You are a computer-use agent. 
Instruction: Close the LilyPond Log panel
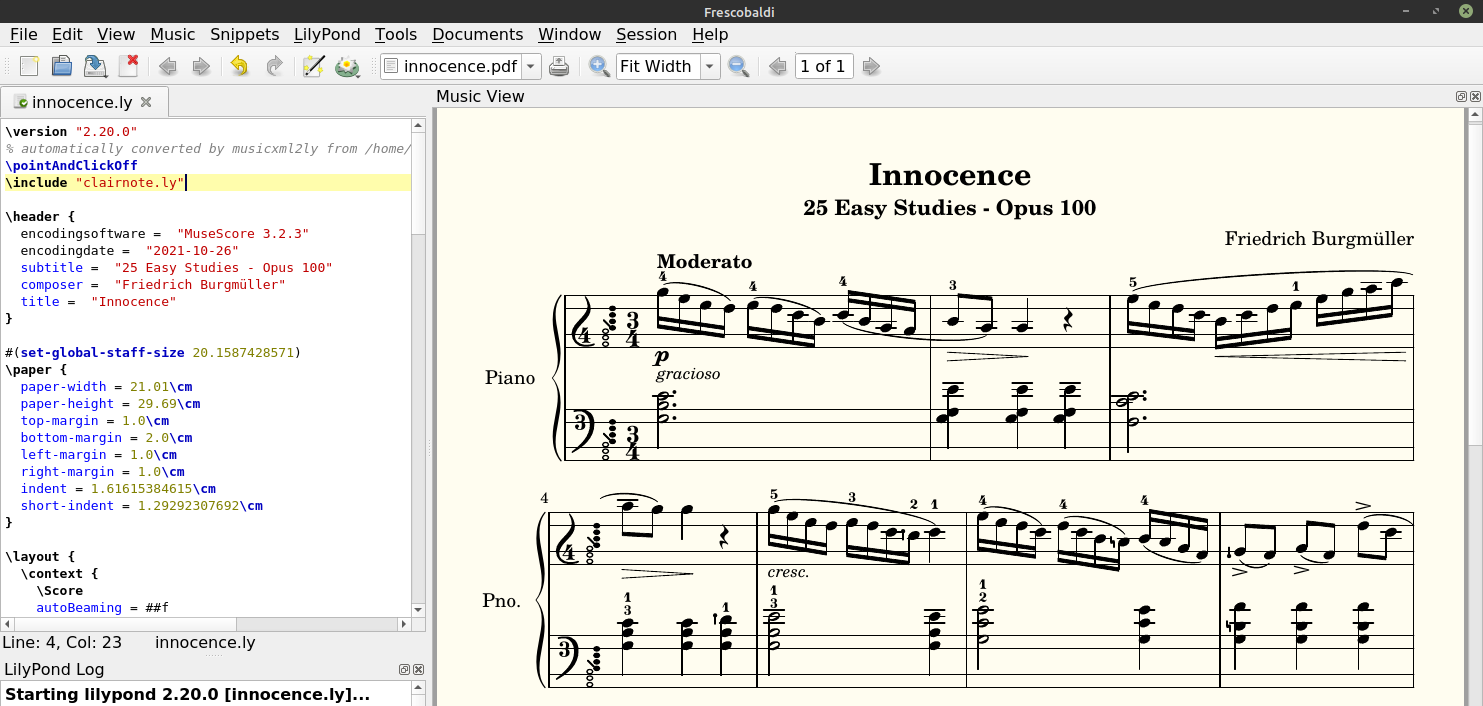coord(419,669)
